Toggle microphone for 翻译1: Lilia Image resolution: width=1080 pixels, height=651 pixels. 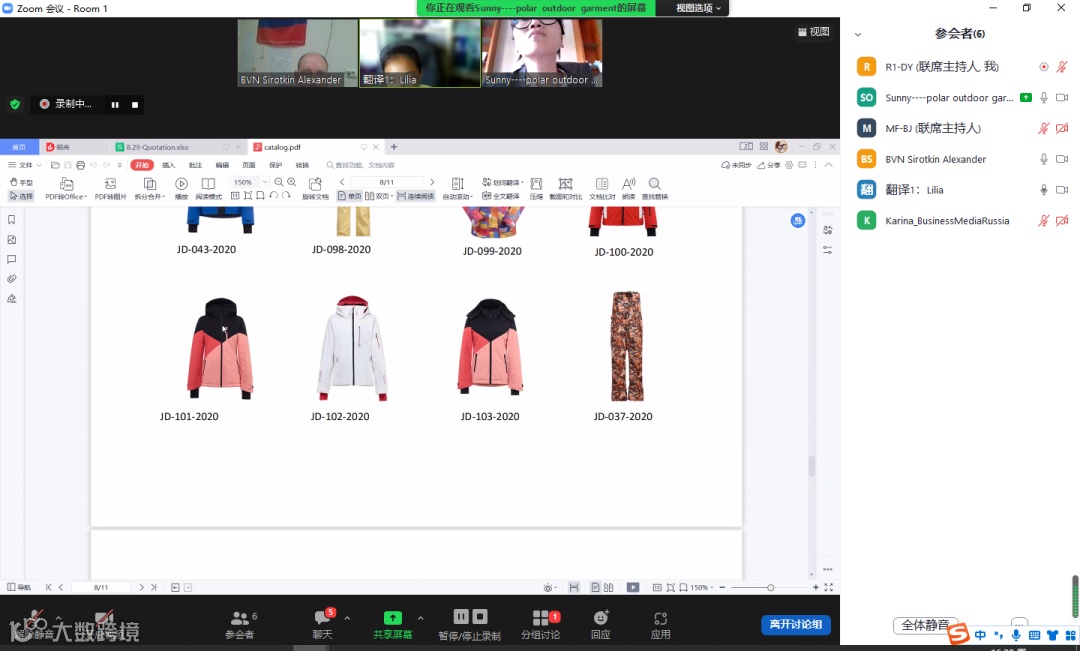point(1044,189)
